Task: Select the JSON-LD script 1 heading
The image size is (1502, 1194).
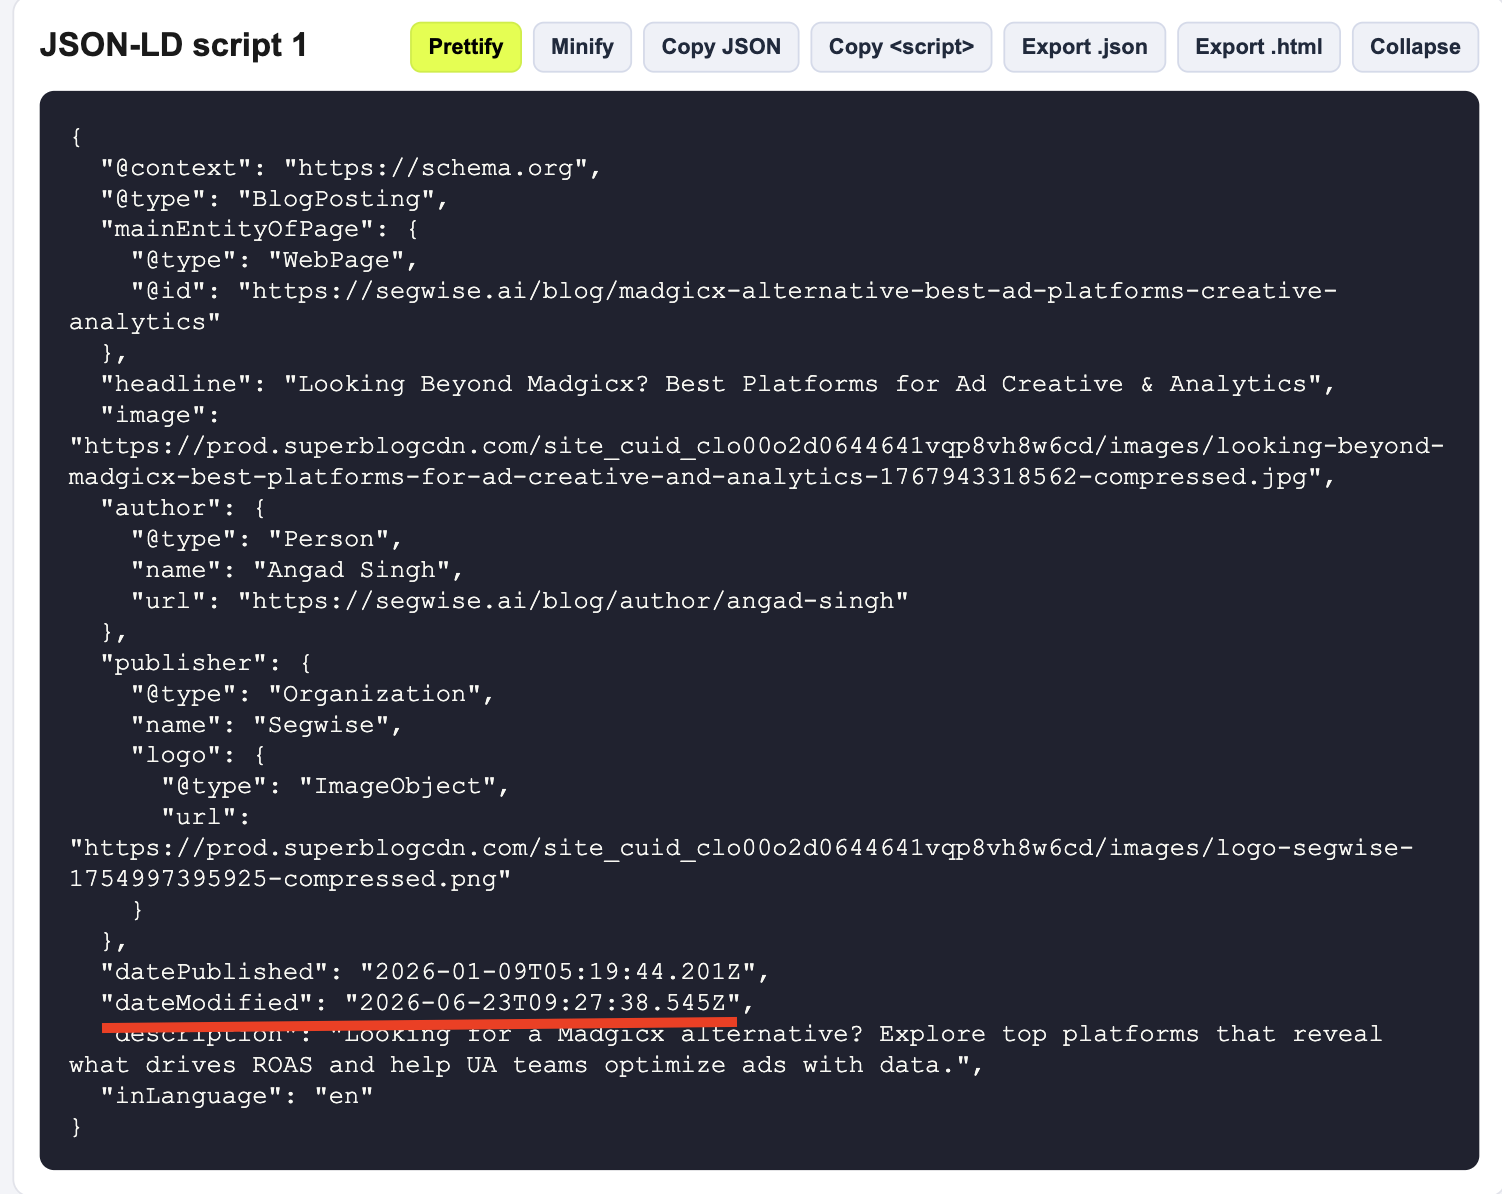Action: click(173, 46)
